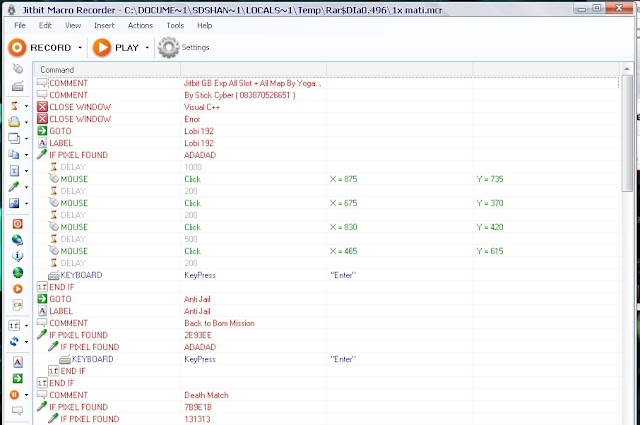
Task: Open the File menu
Action: coord(20,25)
